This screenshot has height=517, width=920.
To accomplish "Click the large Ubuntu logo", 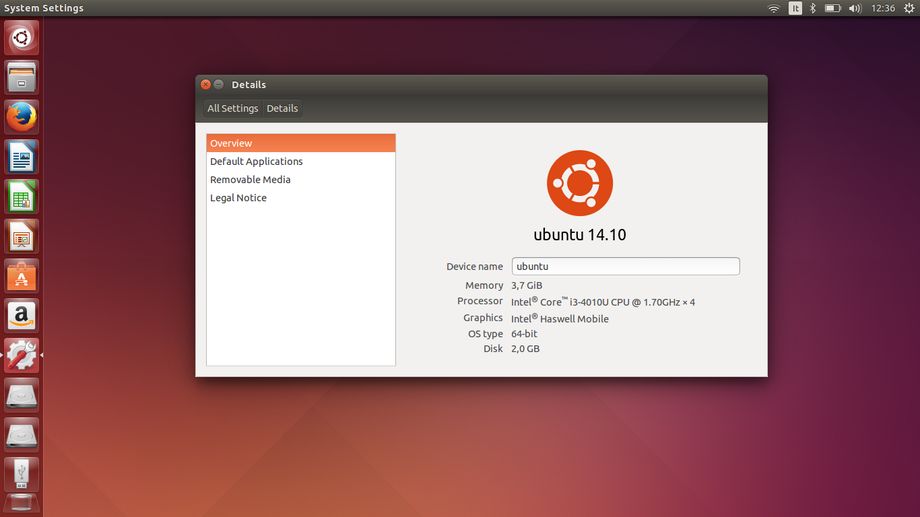I will (580, 183).
